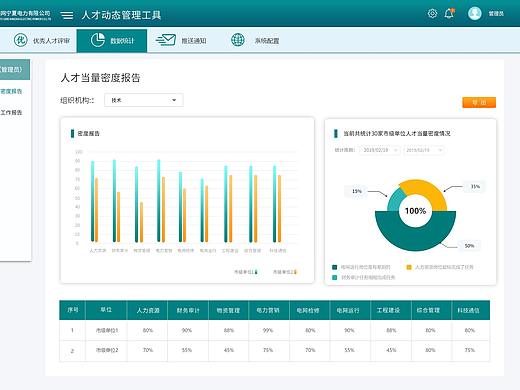Click light teal pie legend swatch
Viewport: 520px width, 390px height.
pos(335,277)
